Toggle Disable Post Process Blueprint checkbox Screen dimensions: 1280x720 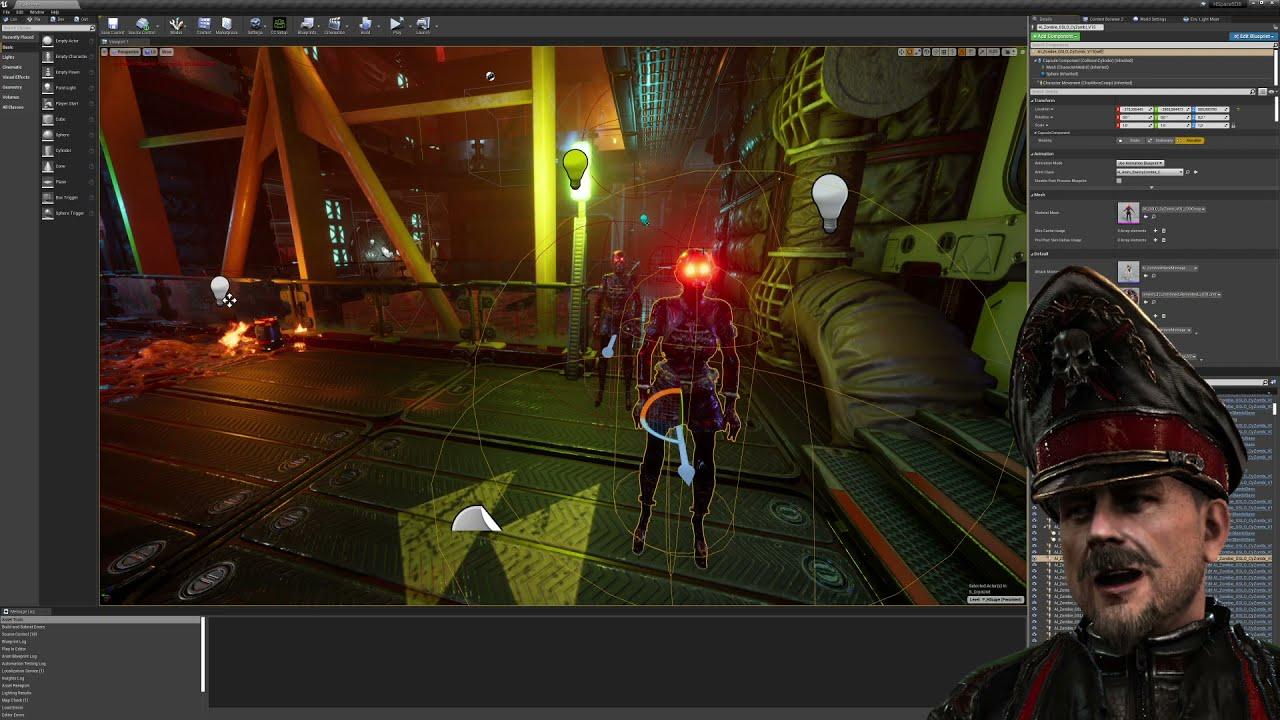coord(1119,181)
